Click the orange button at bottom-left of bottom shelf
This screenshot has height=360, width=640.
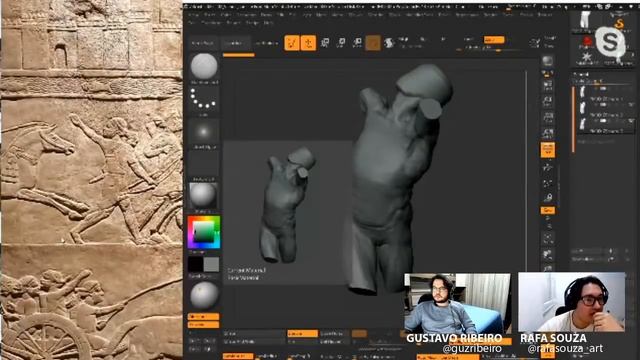(x=238, y=356)
